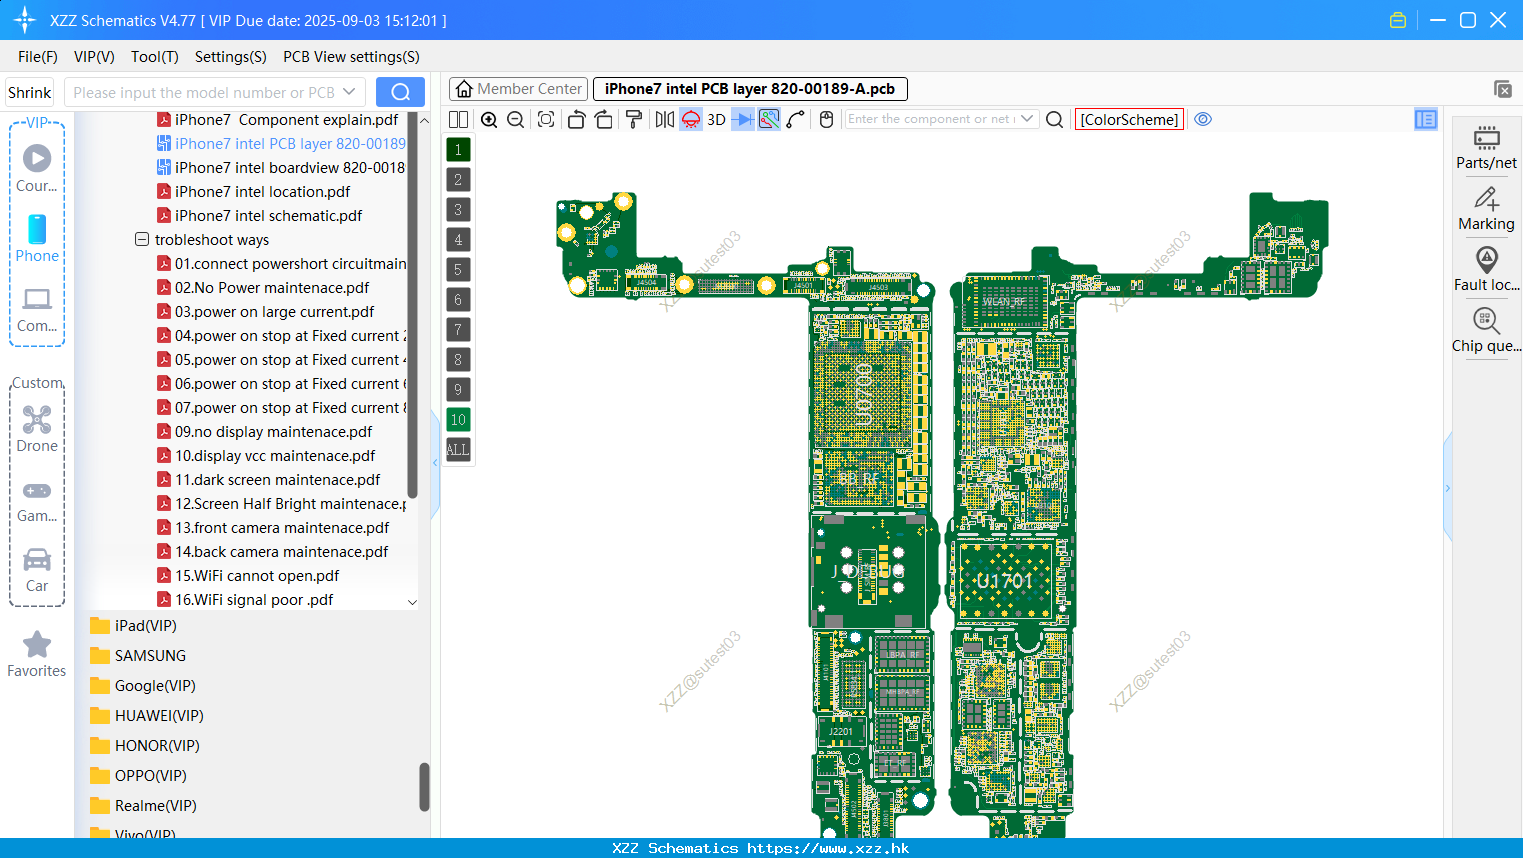Image resolution: width=1523 pixels, height=858 pixels.
Task: Toggle split view layout icon
Action: click(x=458, y=119)
